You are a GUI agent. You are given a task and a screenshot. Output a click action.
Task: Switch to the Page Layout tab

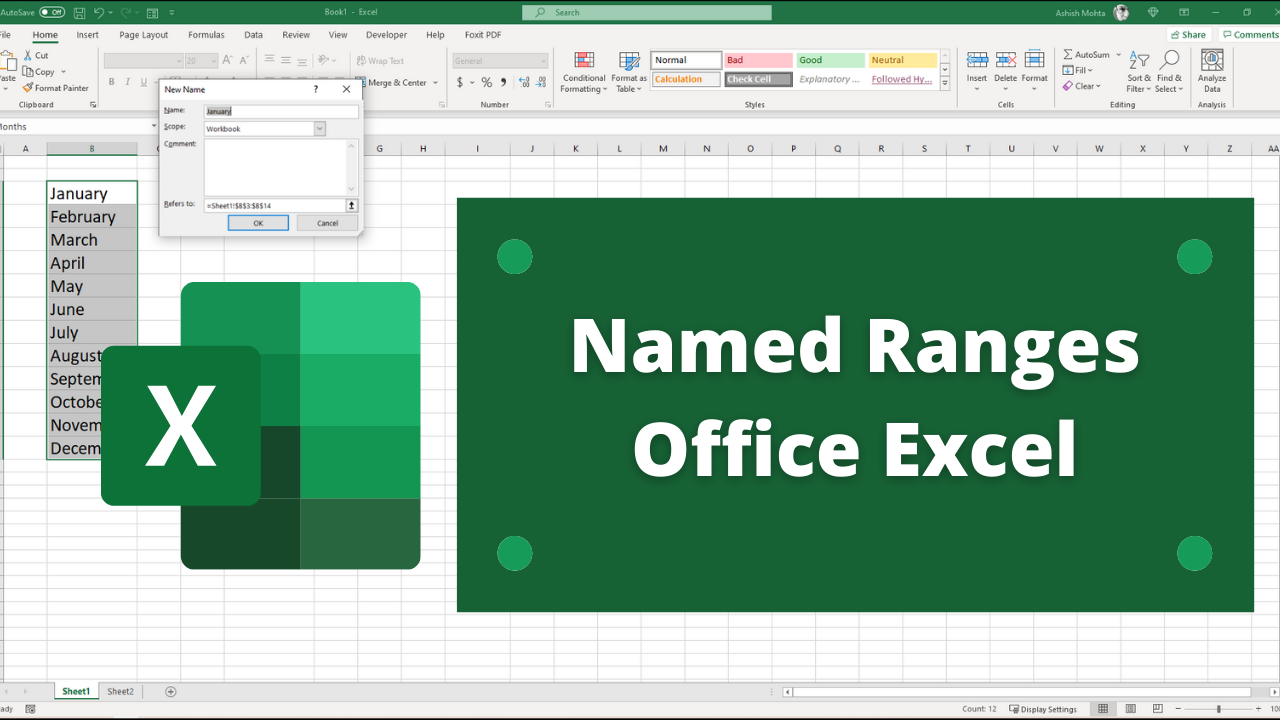tap(144, 35)
